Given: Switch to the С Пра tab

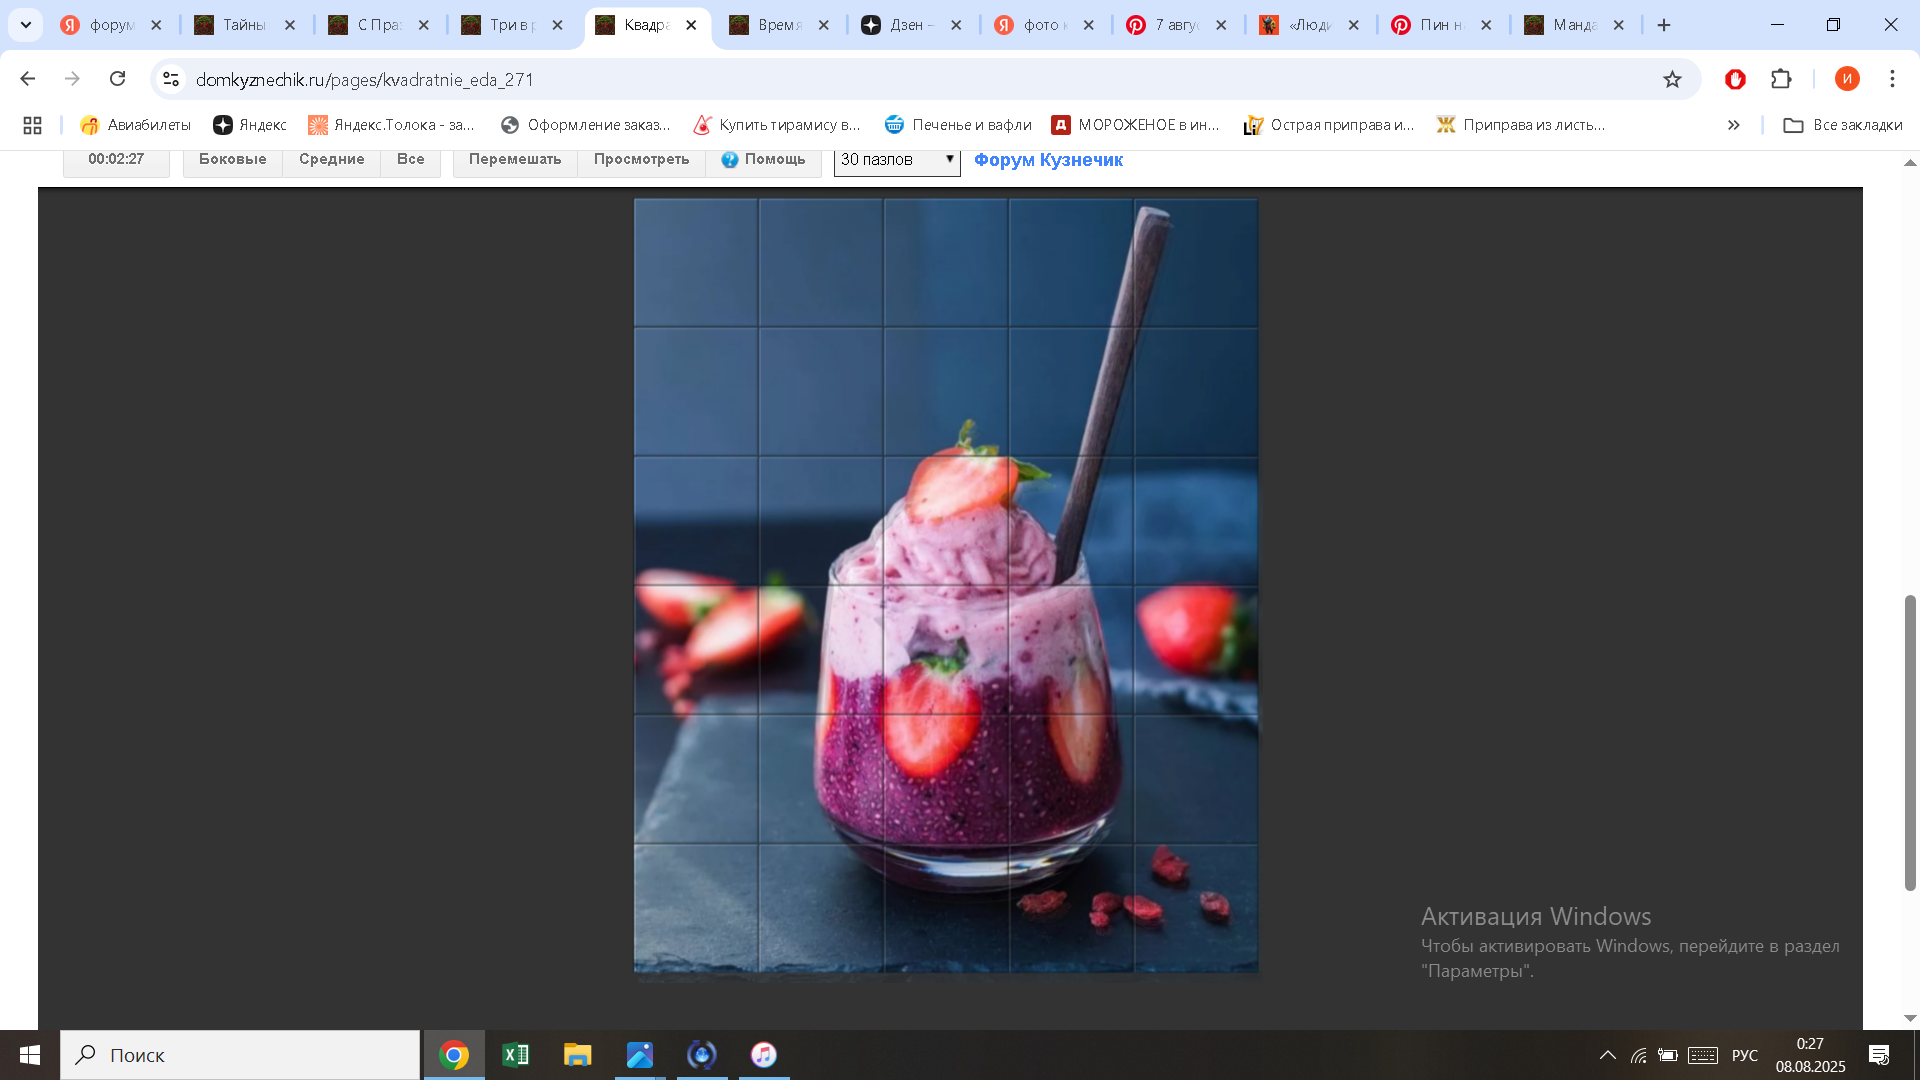Looking at the screenshot, I should (366, 25).
